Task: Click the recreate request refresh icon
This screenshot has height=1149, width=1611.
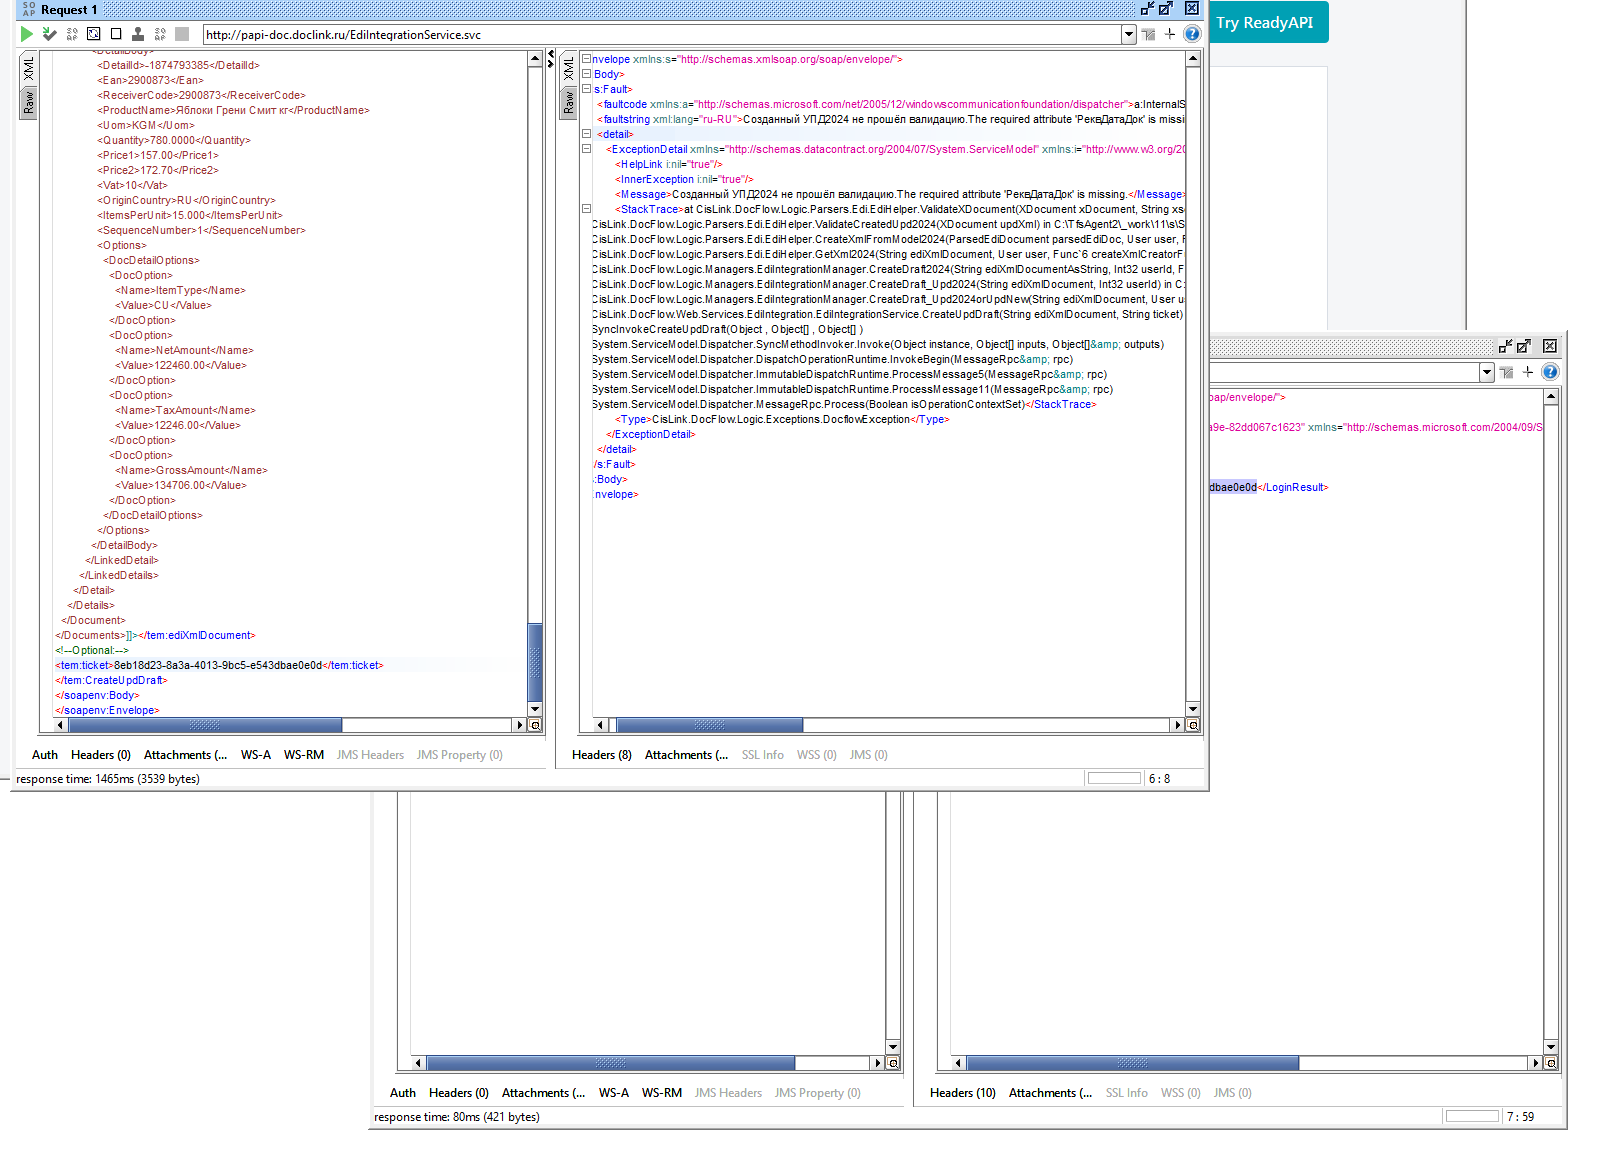Action: [x=94, y=34]
